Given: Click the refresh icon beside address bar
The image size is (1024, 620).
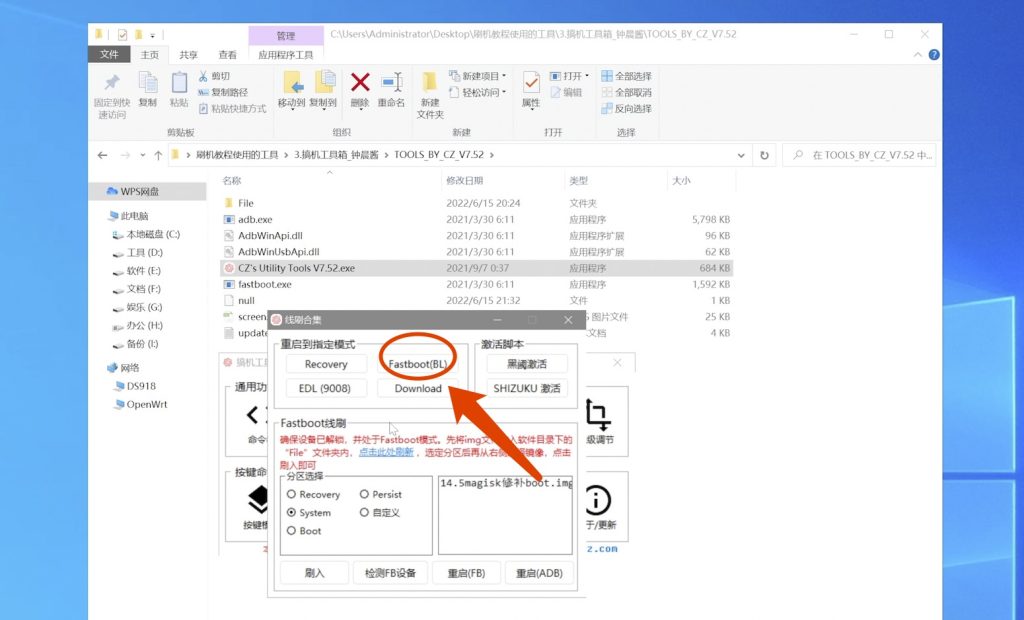Looking at the screenshot, I should pyautogui.click(x=764, y=155).
